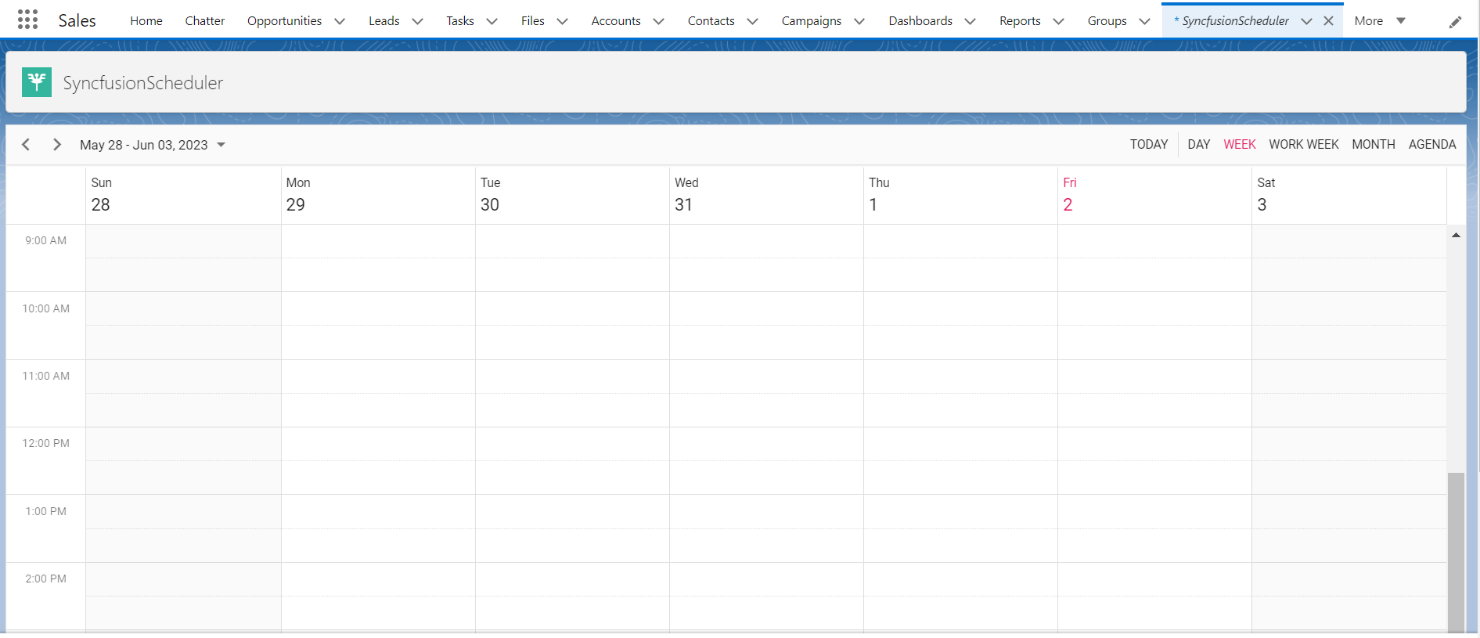Screen dimensions: 1480x638
Task: Click the 2:00 PM time label
Action: tap(46, 579)
